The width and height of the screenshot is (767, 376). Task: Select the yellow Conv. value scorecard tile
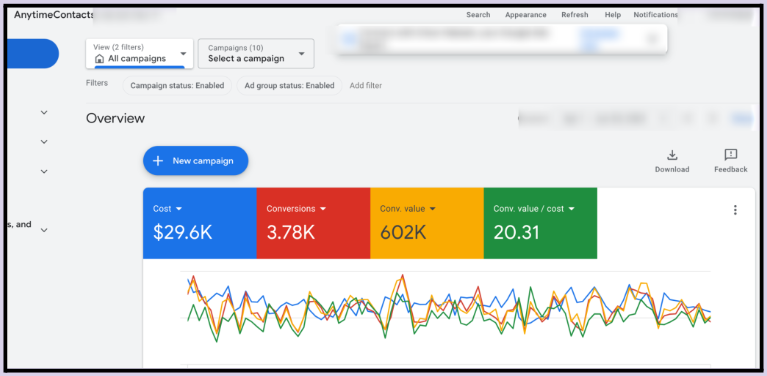(427, 223)
